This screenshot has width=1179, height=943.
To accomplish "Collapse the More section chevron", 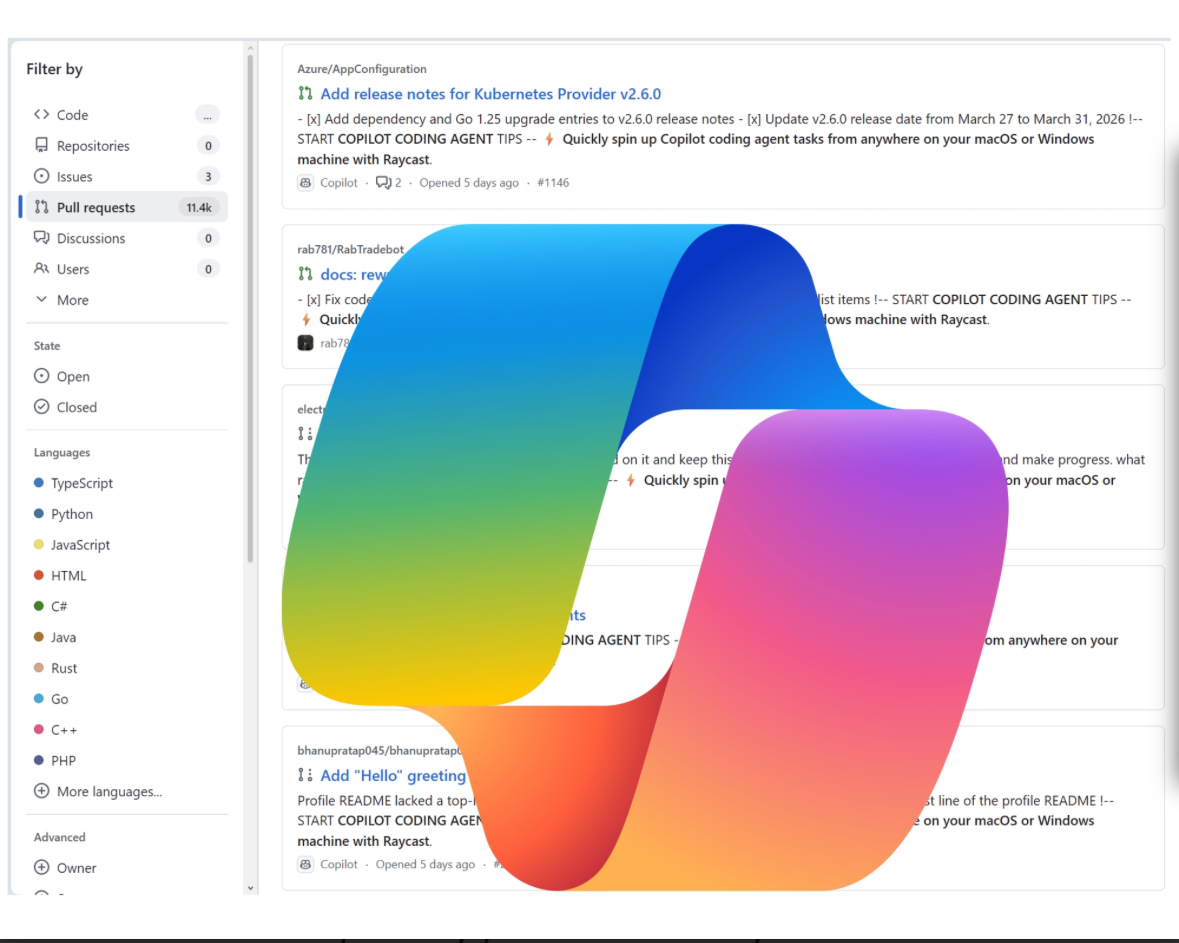I will [x=41, y=299].
